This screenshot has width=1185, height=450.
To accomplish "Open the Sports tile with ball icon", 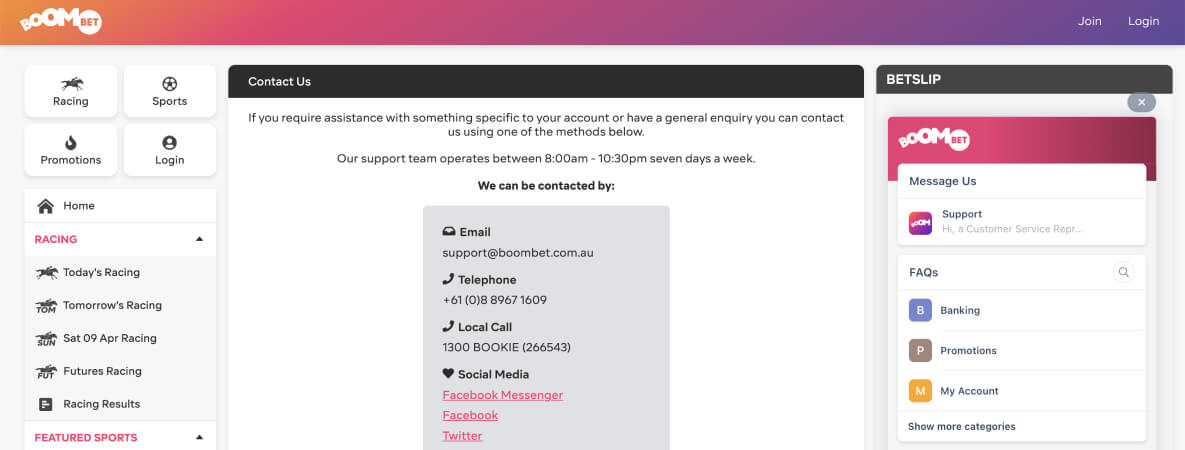I will 169,92.
